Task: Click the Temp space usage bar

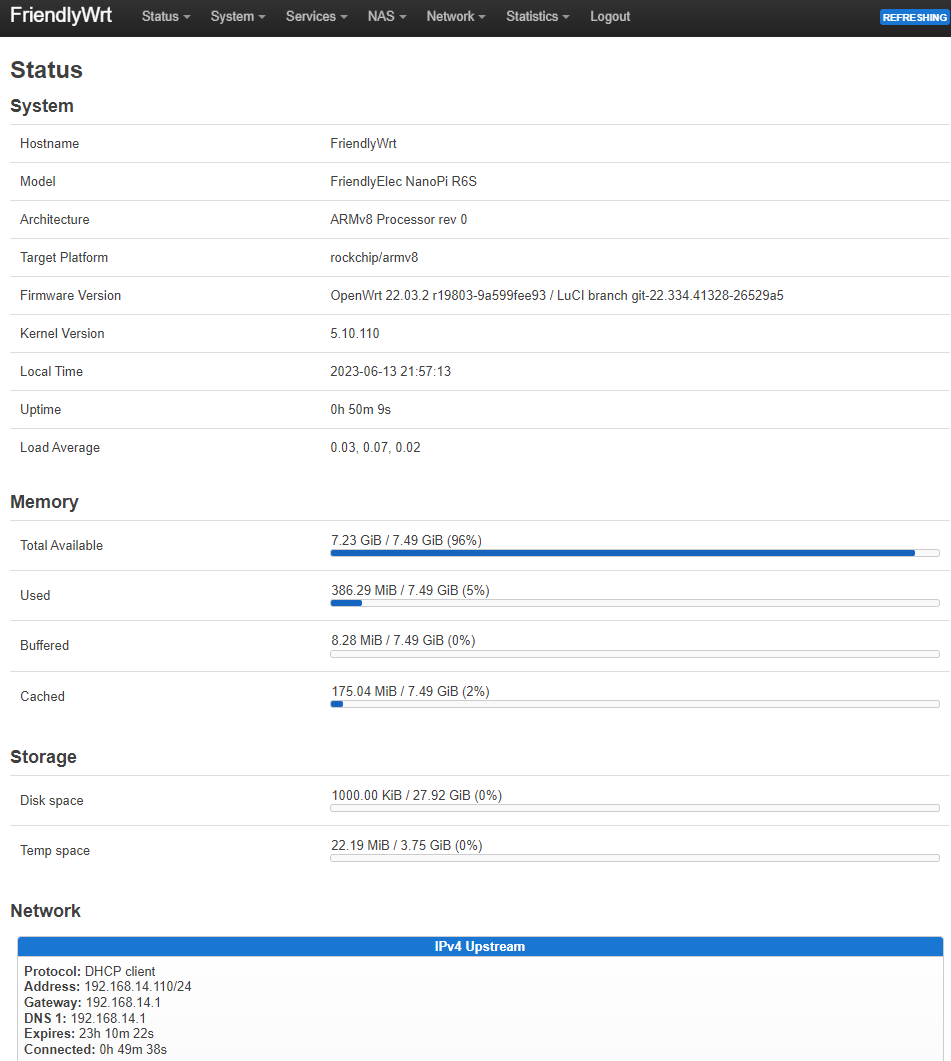Action: pos(634,857)
